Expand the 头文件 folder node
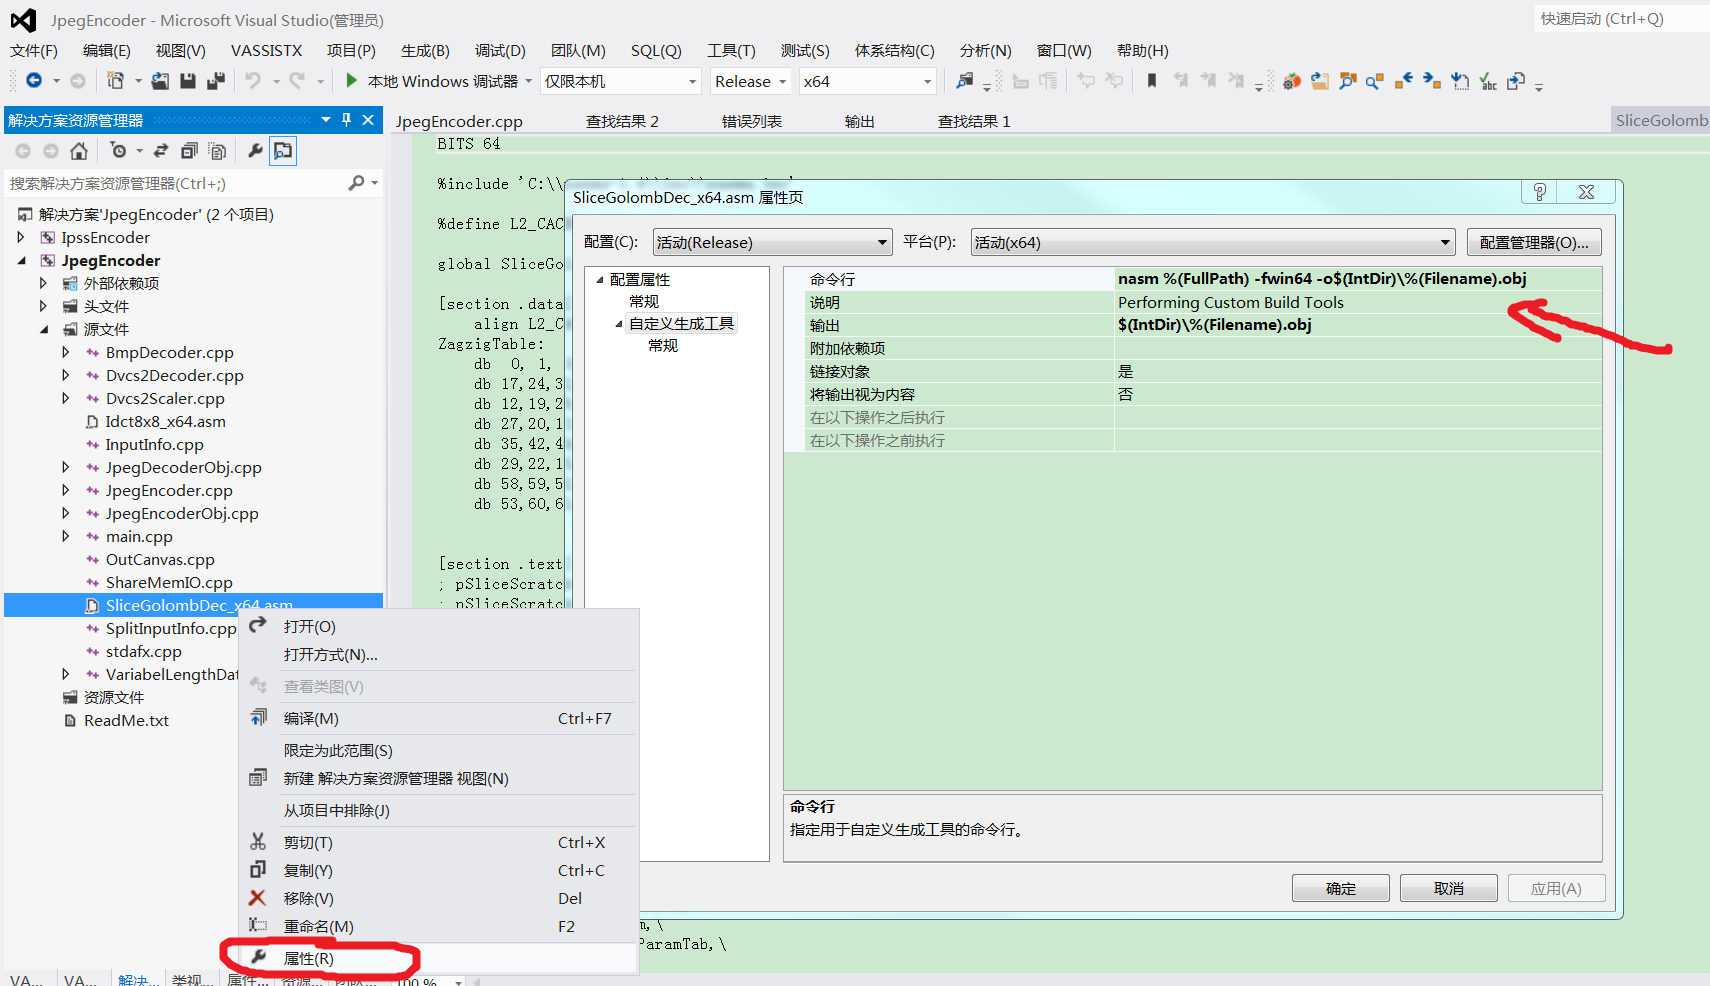The image size is (1710, 986). [43, 307]
